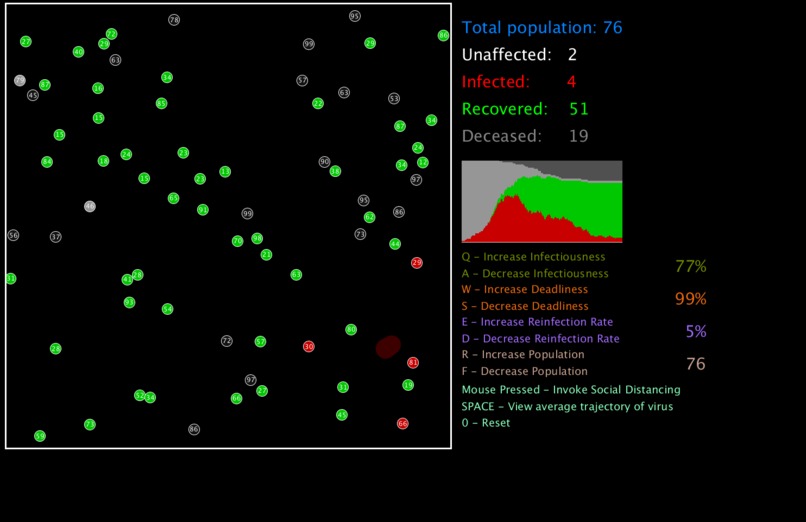Click 'S – Decrease Deadliness' legend line

pyautogui.click(x=525, y=306)
